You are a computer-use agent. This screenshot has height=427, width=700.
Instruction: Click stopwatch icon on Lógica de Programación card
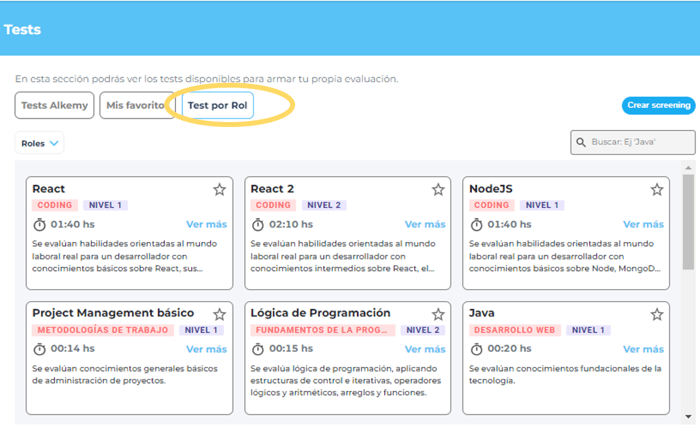click(x=258, y=349)
